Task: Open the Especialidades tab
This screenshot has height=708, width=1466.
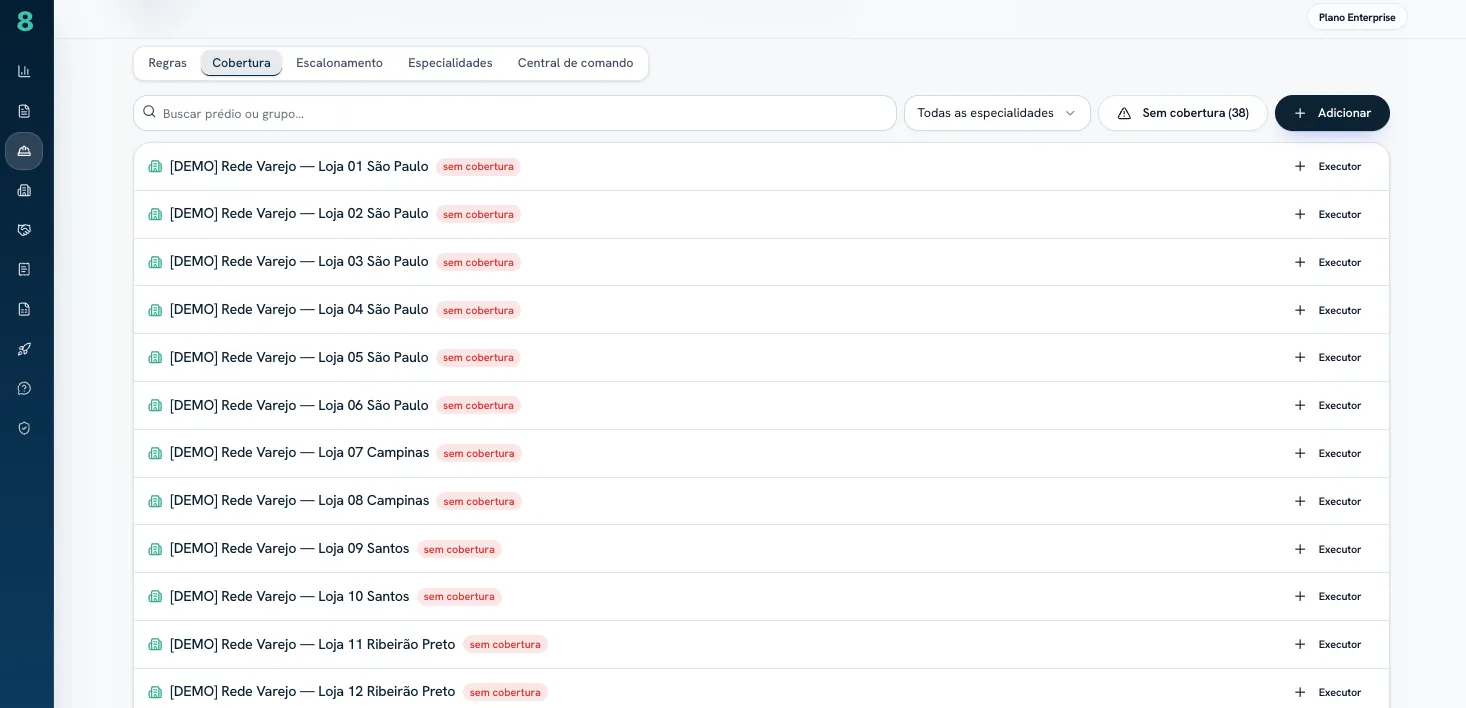Action: click(450, 63)
